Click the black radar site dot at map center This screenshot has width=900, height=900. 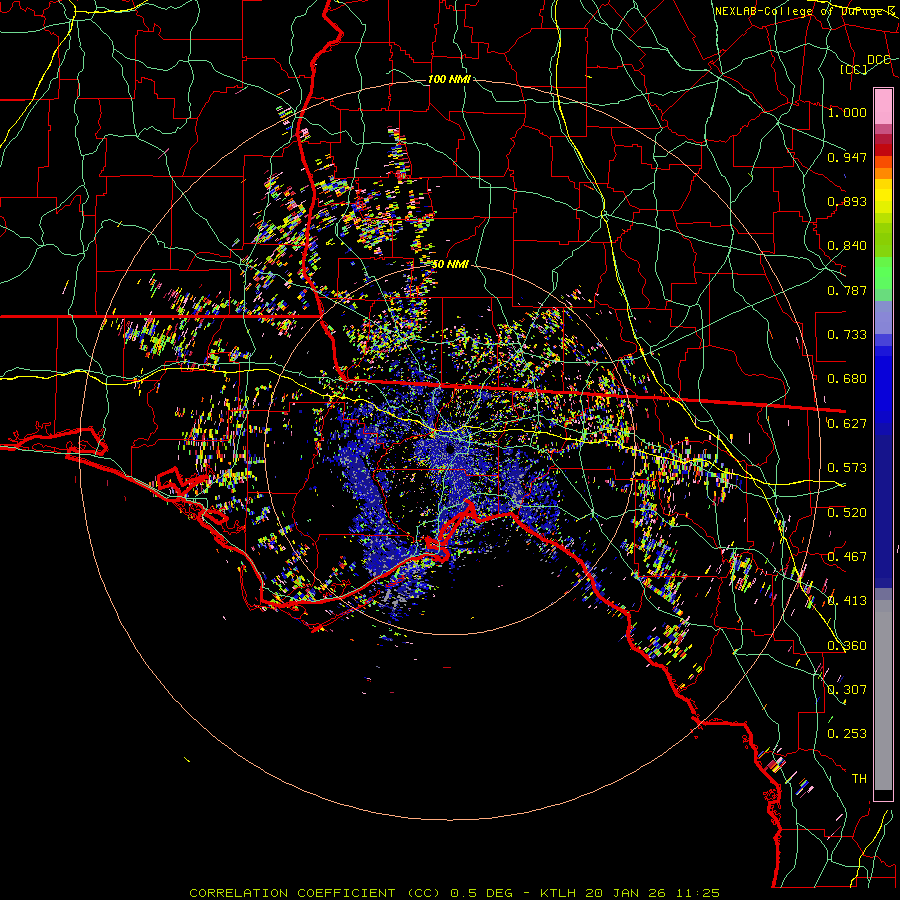[x=451, y=448]
